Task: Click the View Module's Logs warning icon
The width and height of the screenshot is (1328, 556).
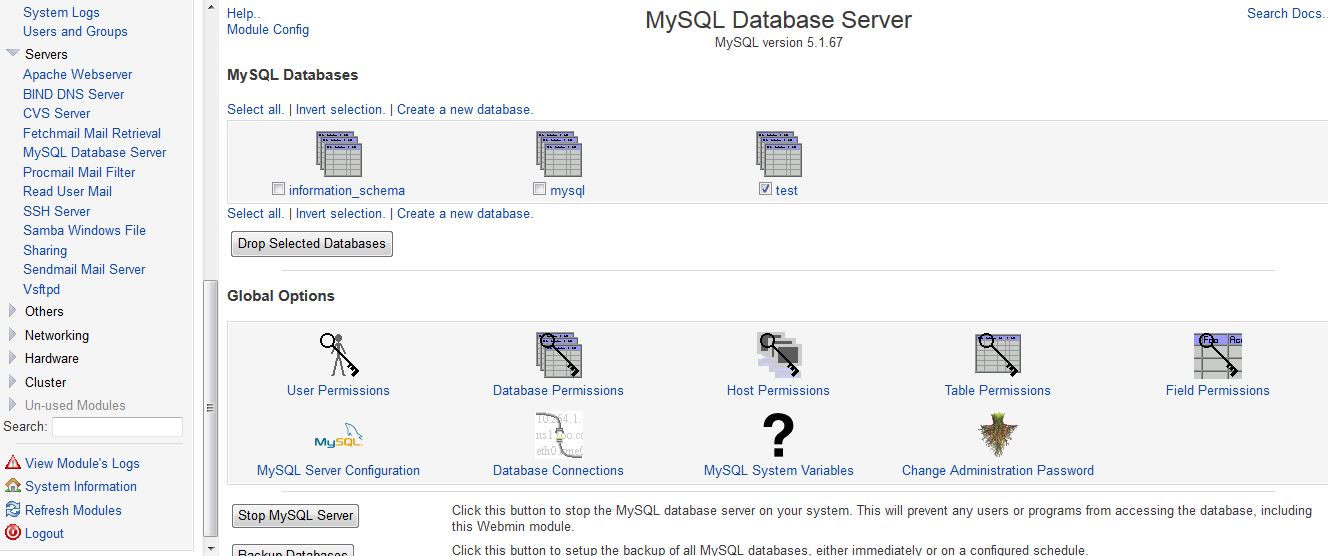Action: 13,462
